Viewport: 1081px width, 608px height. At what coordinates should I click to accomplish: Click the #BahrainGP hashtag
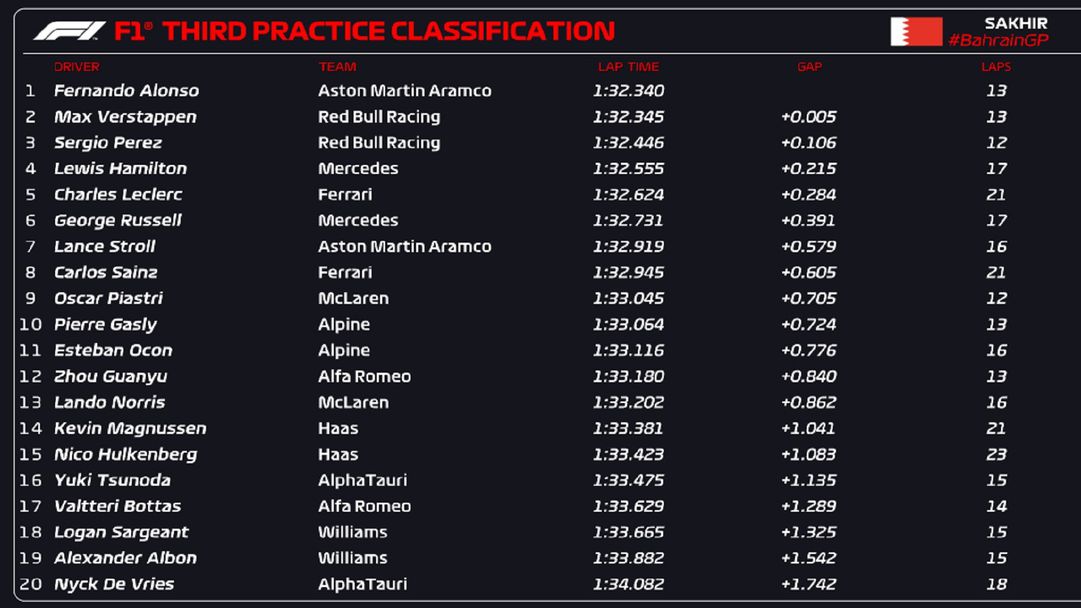(998, 41)
